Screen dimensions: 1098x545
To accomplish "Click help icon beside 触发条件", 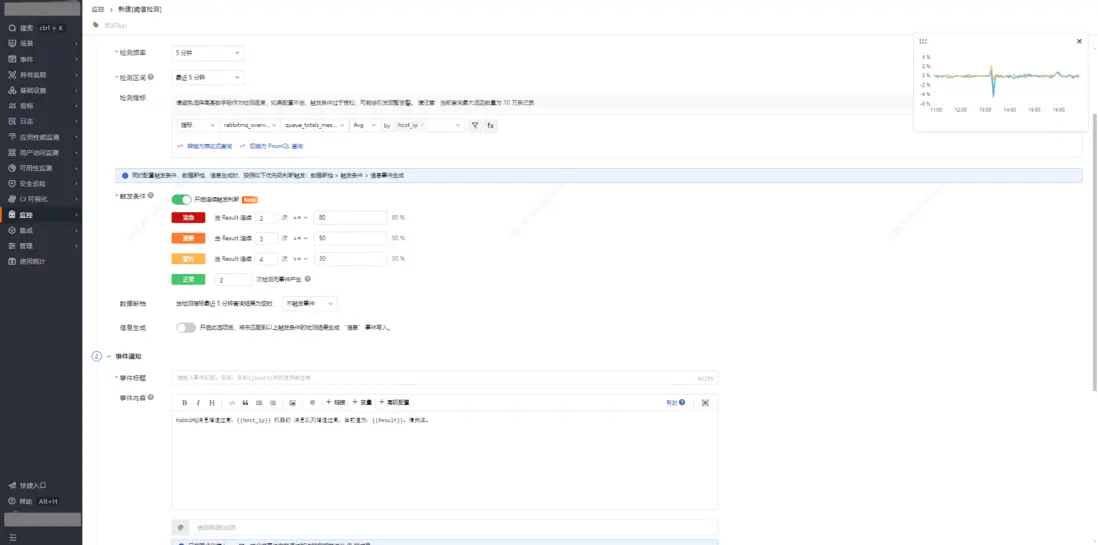I will tap(151, 195).
